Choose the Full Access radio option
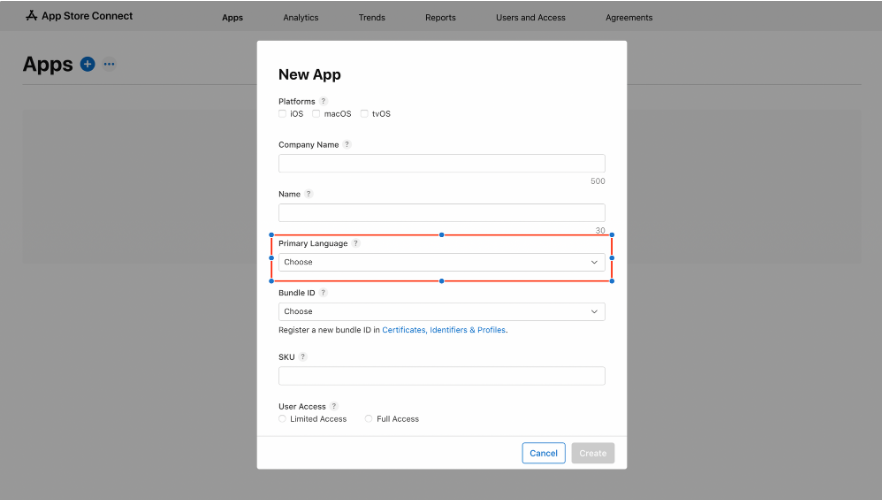The image size is (882, 500). (369, 419)
